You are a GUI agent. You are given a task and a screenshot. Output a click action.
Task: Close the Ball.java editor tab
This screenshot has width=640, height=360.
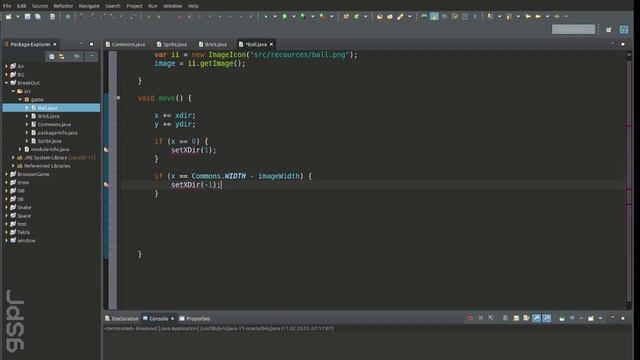point(271,44)
